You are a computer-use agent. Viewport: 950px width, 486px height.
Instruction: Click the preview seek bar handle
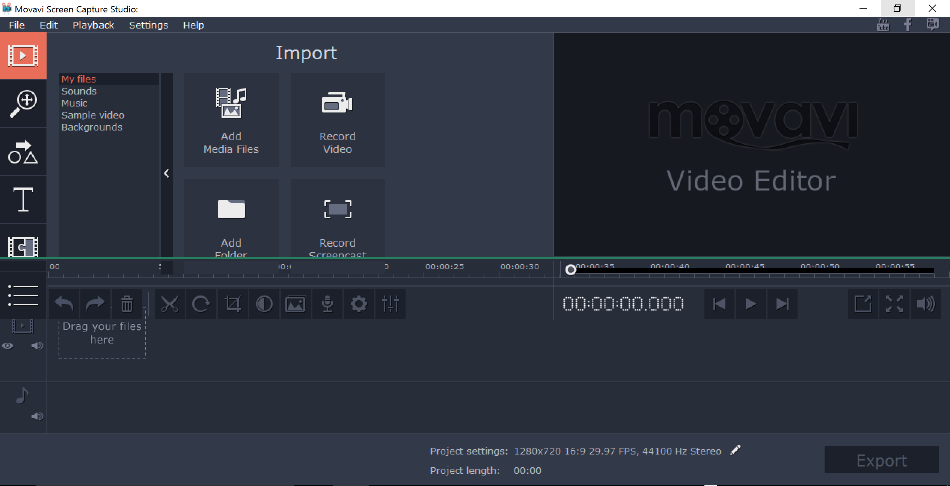pyautogui.click(x=570, y=270)
